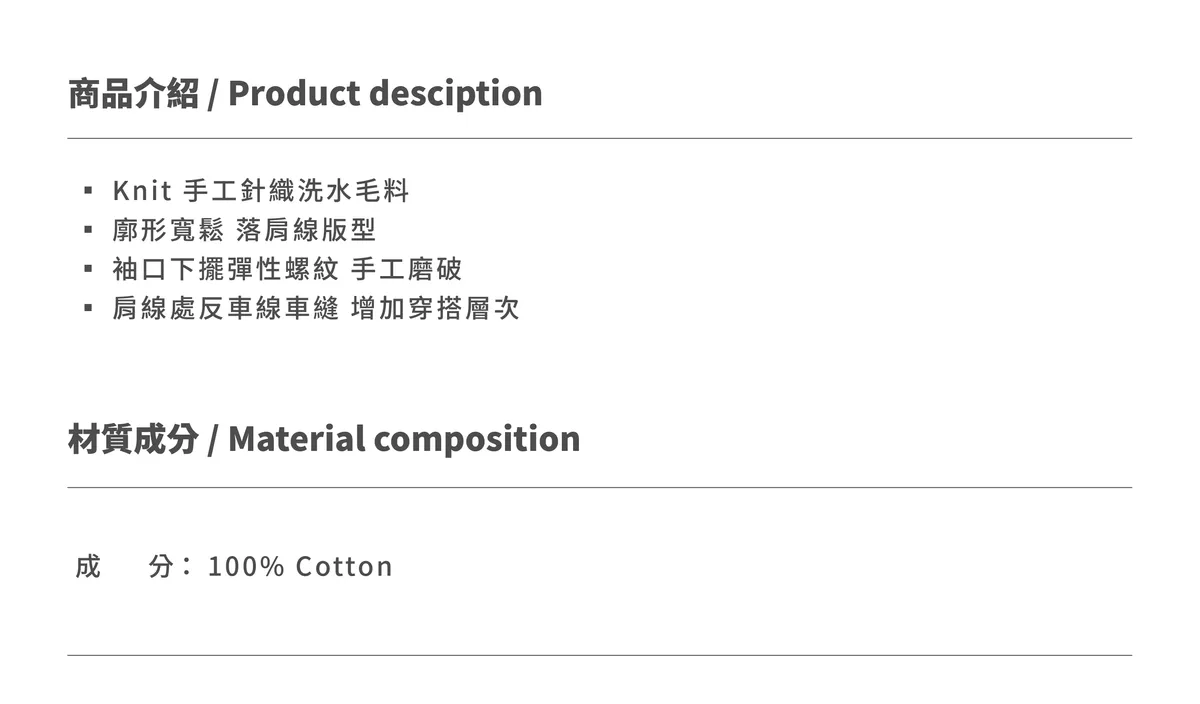This screenshot has width=1200, height=704.
Task: Select the 手工磨破 phrase
Action: 407,269
